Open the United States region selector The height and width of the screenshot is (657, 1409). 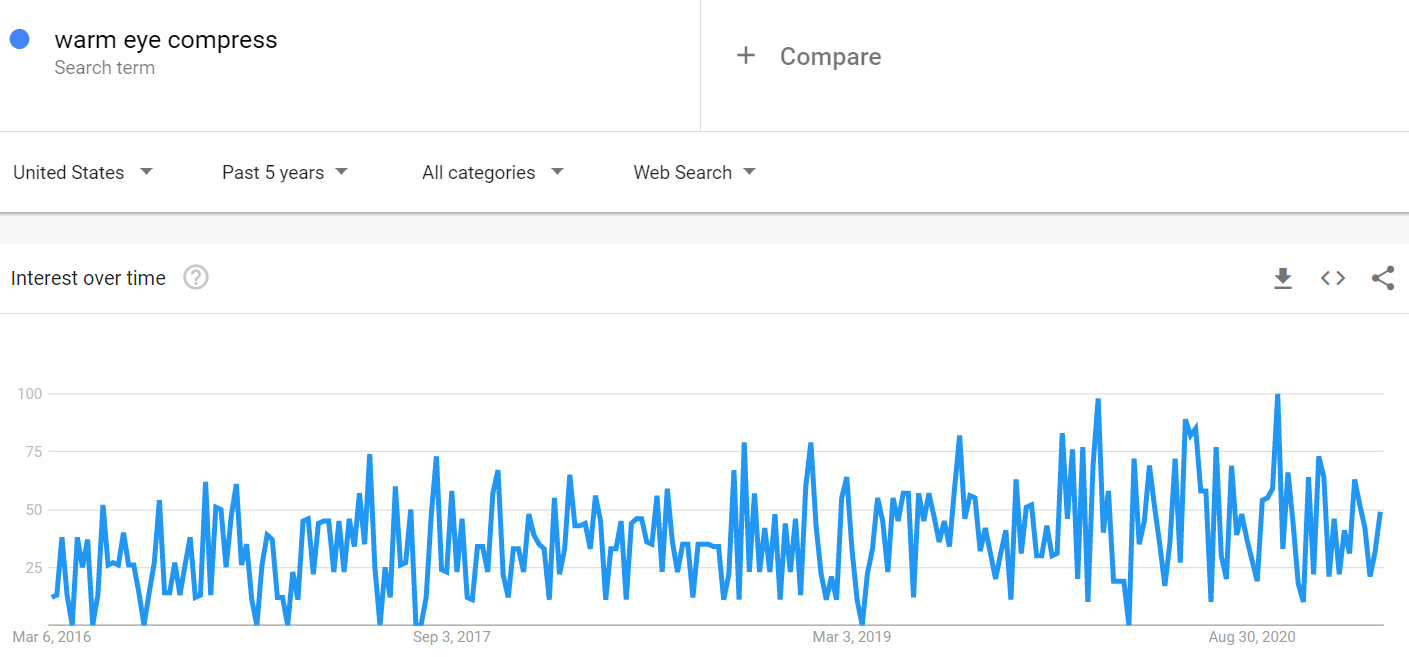(66, 172)
